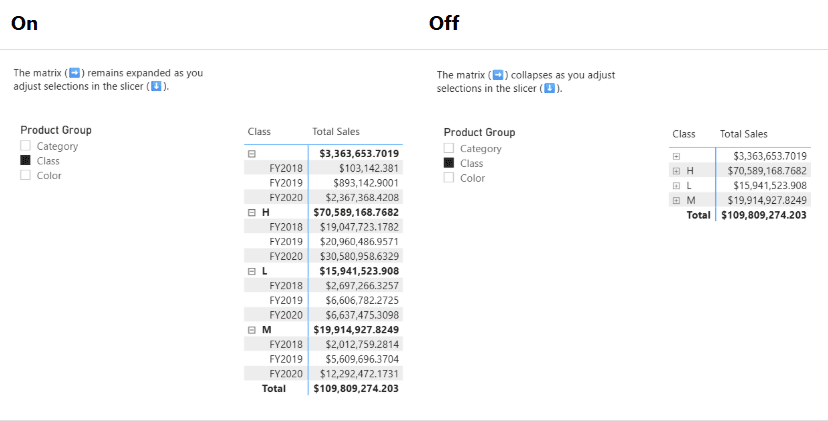The image size is (828, 421).
Task: Check Color in the left Product Group slicer
Action: click(26, 175)
